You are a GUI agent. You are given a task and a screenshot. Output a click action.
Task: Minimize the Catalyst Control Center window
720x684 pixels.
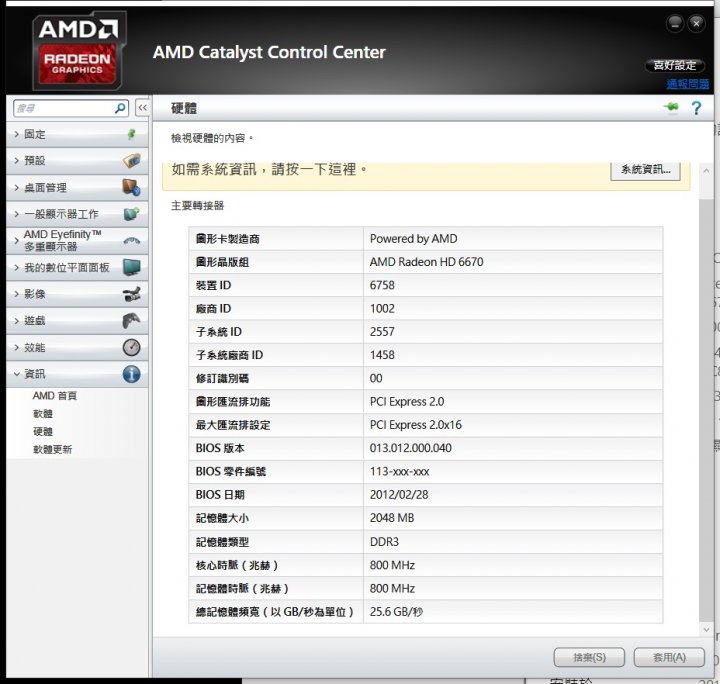tap(675, 23)
